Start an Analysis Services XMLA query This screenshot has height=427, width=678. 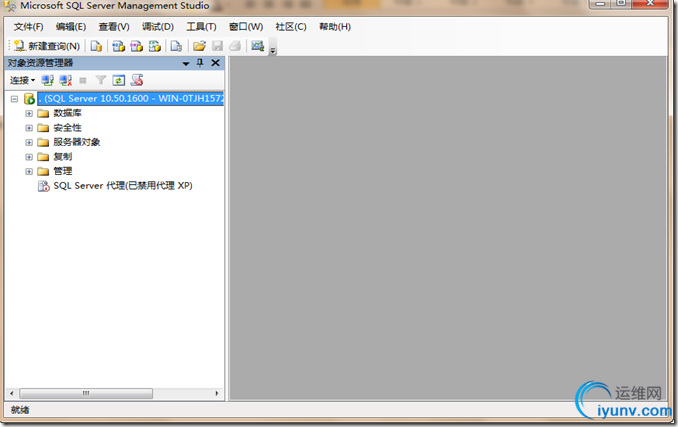(x=155, y=46)
